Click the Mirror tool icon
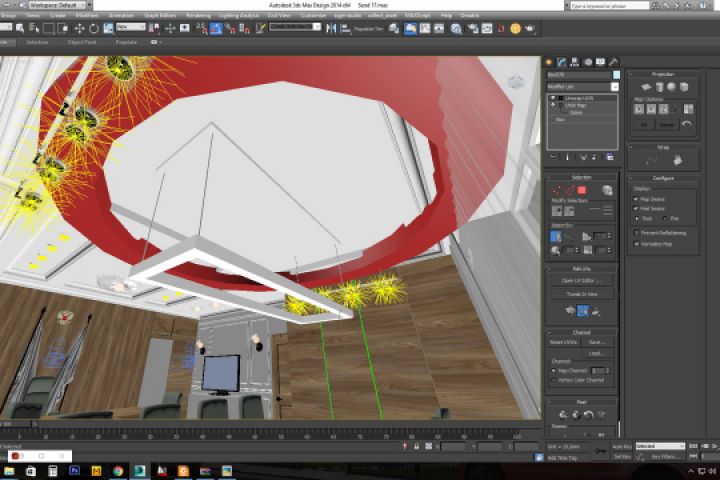720x480 pixels. (x=331, y=28)
